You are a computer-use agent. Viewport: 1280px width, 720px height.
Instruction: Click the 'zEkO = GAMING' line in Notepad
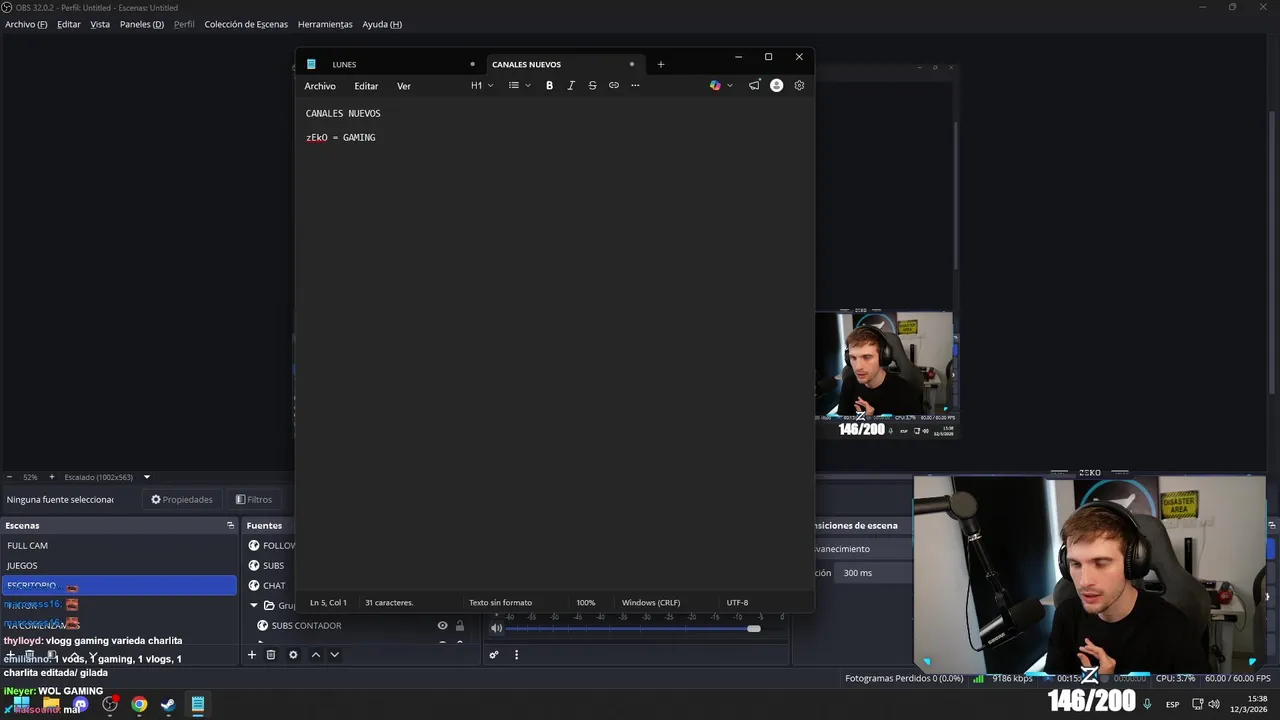pyautogui.click(x=341, y=138)
